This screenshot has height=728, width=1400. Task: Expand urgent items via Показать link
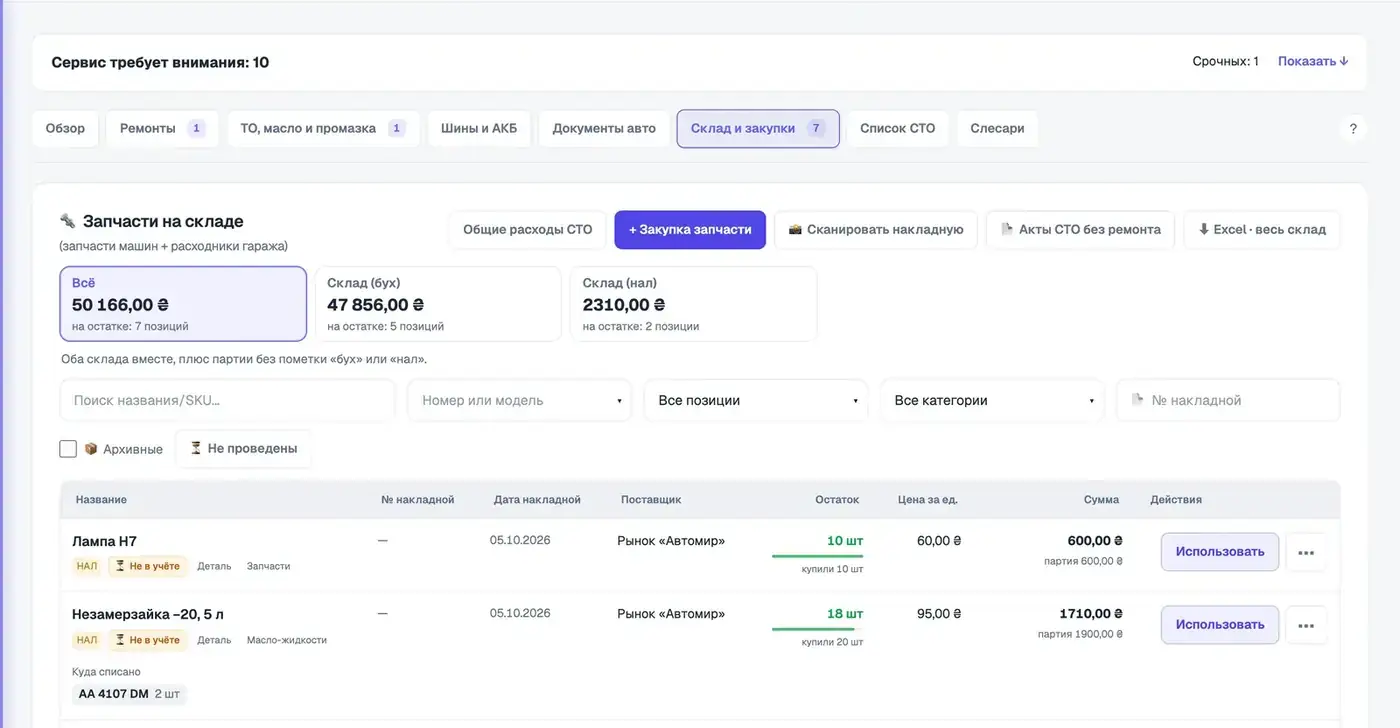point(1313,61)
